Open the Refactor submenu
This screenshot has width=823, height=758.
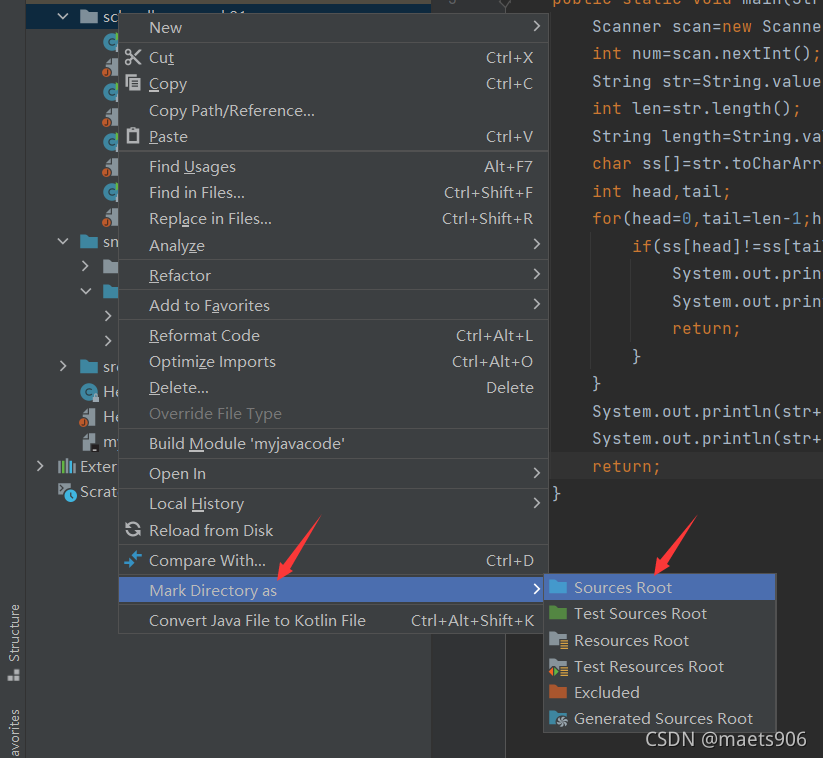point(333,275)
